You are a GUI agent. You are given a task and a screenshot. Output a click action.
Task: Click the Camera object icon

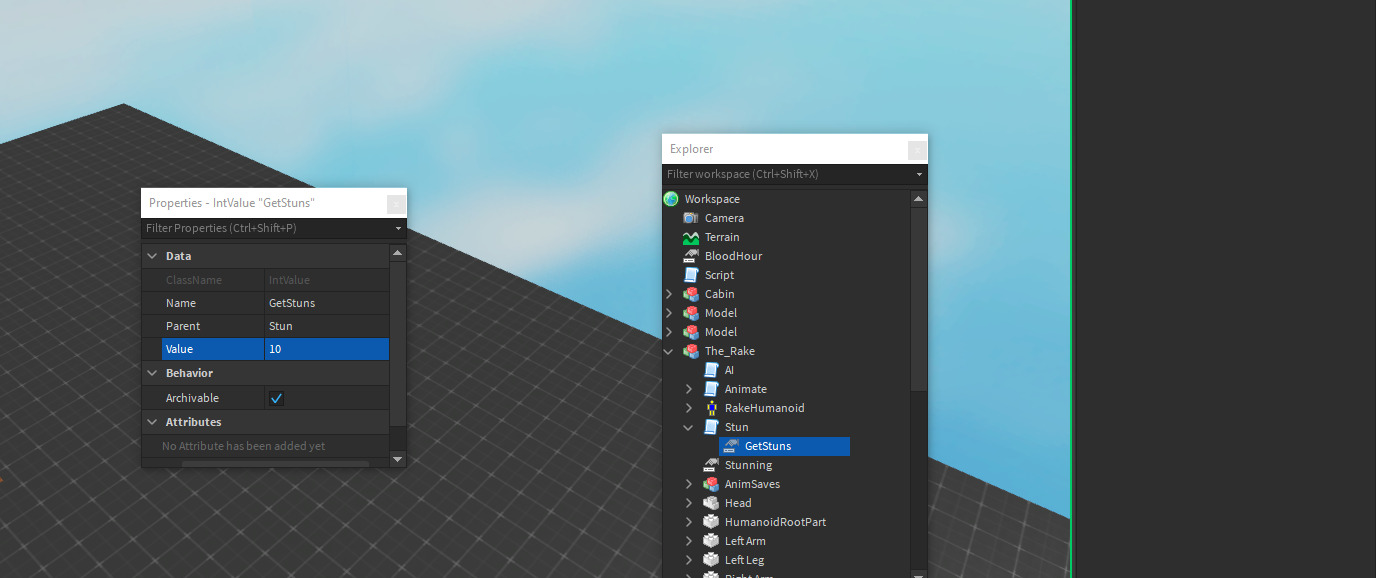point(691,218)
